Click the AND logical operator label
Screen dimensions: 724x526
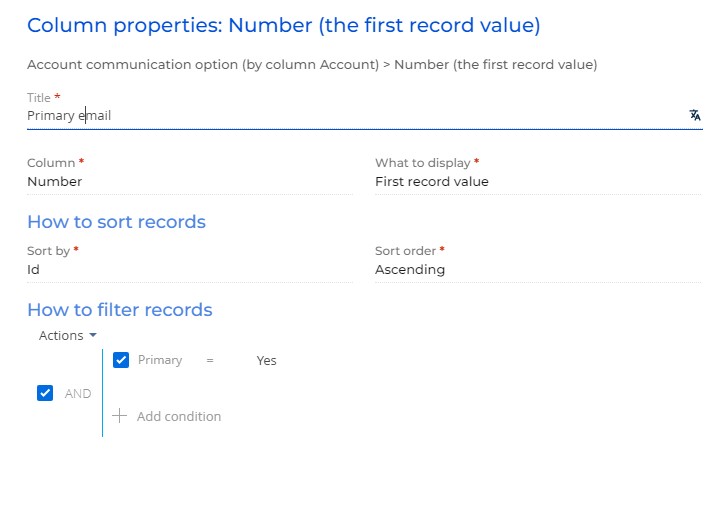coord(78,393)
